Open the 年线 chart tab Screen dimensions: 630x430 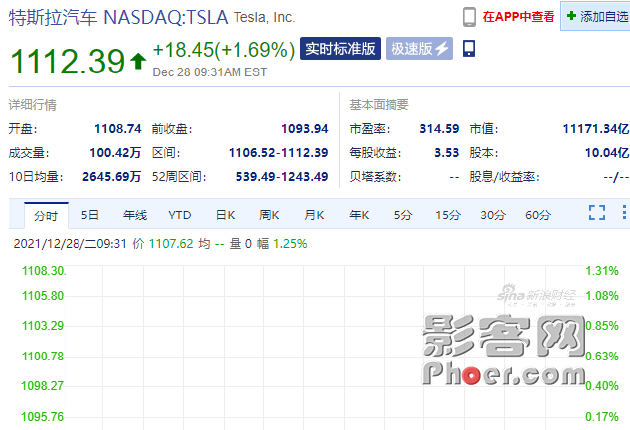click(135, 215)
